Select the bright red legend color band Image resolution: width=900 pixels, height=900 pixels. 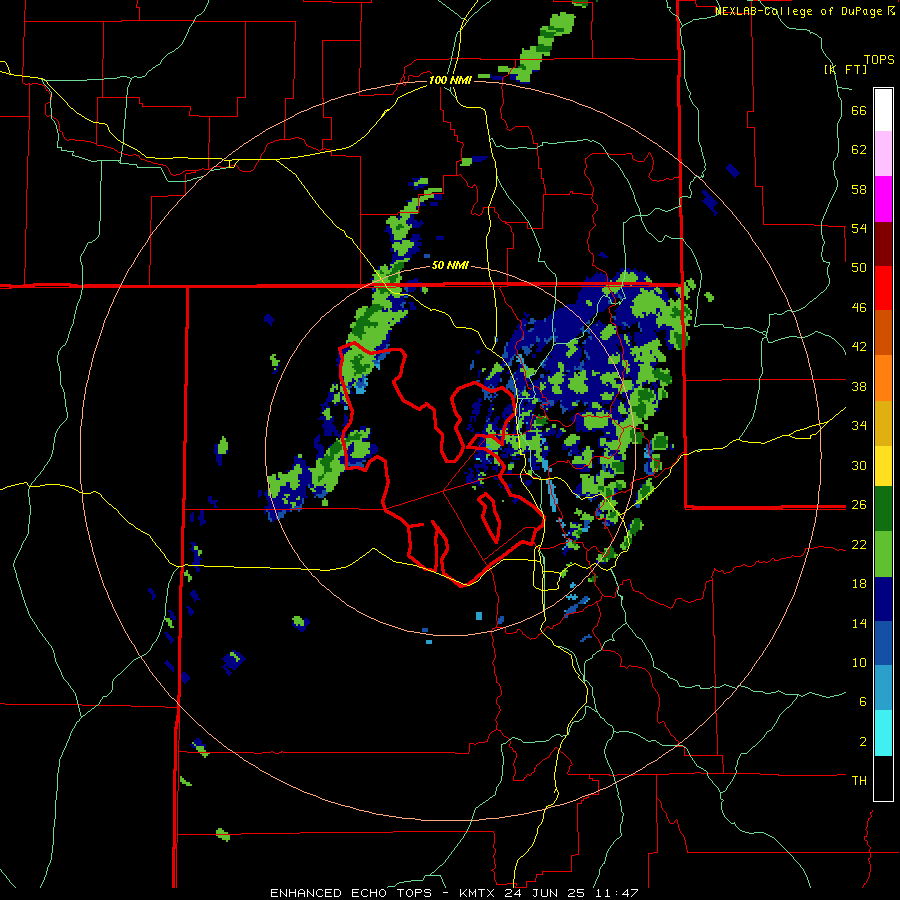pos(883,288)
